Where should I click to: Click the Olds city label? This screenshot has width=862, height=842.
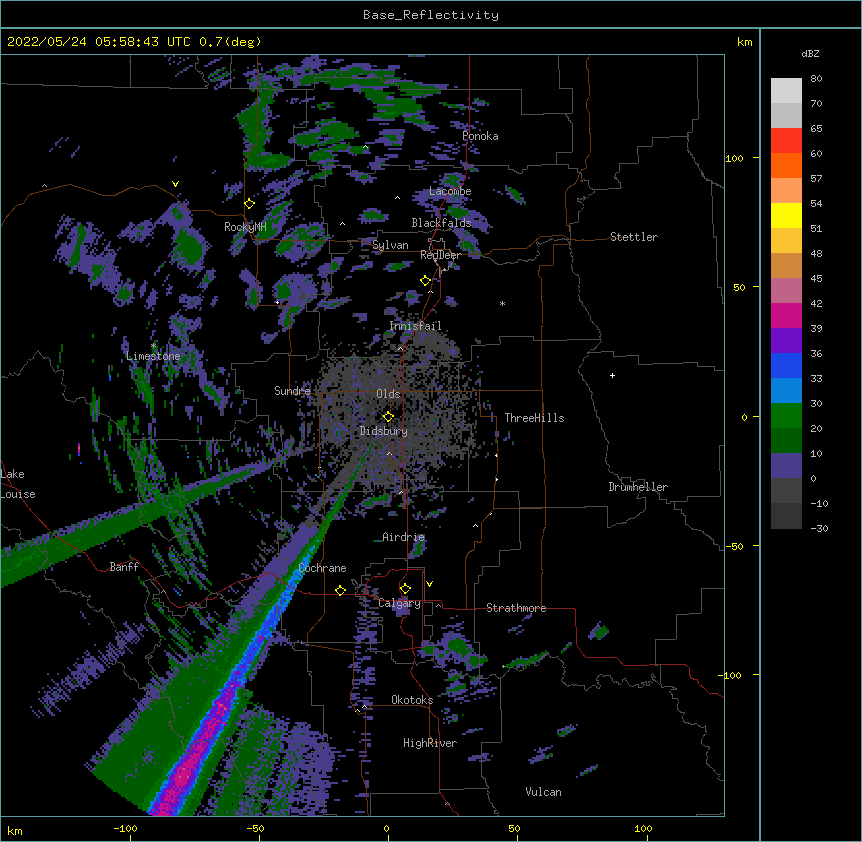coord(388,394)
